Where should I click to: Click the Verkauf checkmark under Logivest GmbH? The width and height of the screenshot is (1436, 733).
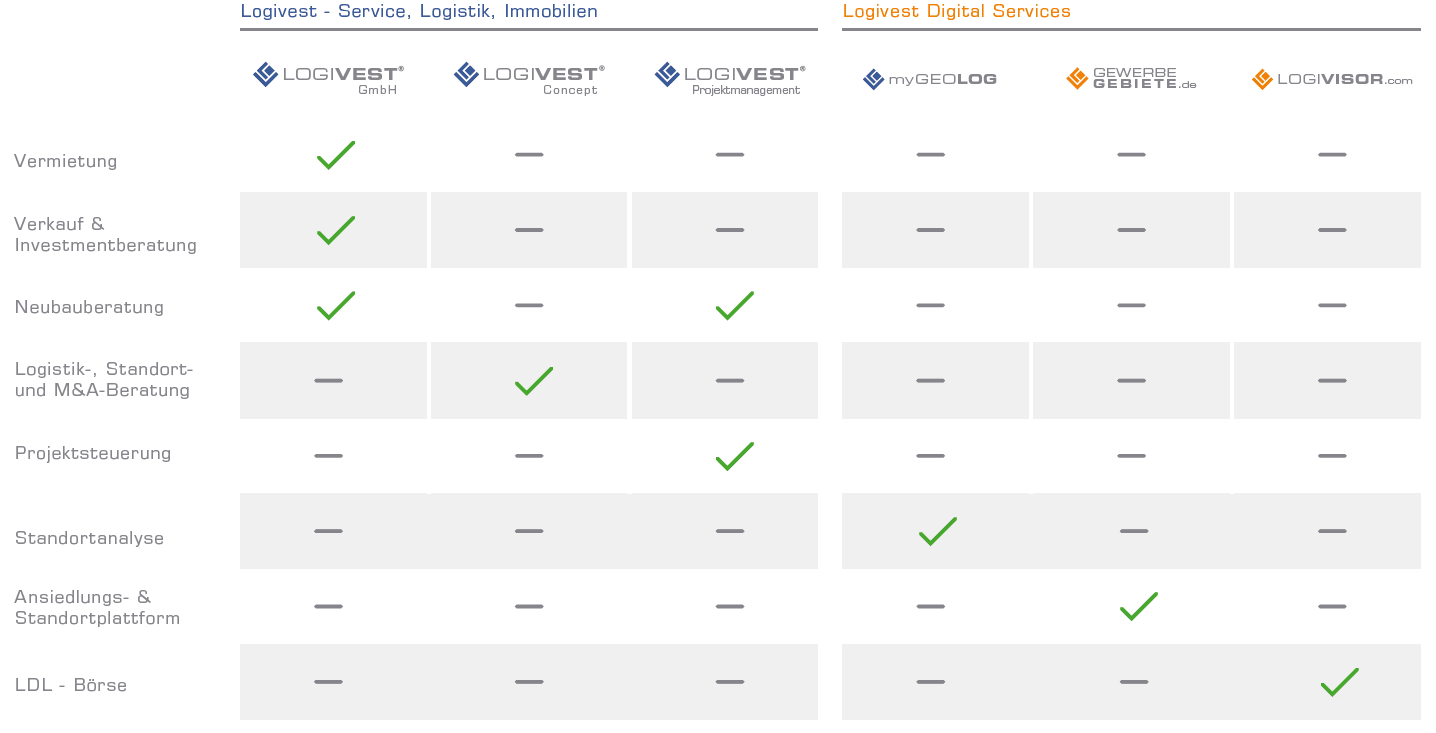(x=336, y=230)
